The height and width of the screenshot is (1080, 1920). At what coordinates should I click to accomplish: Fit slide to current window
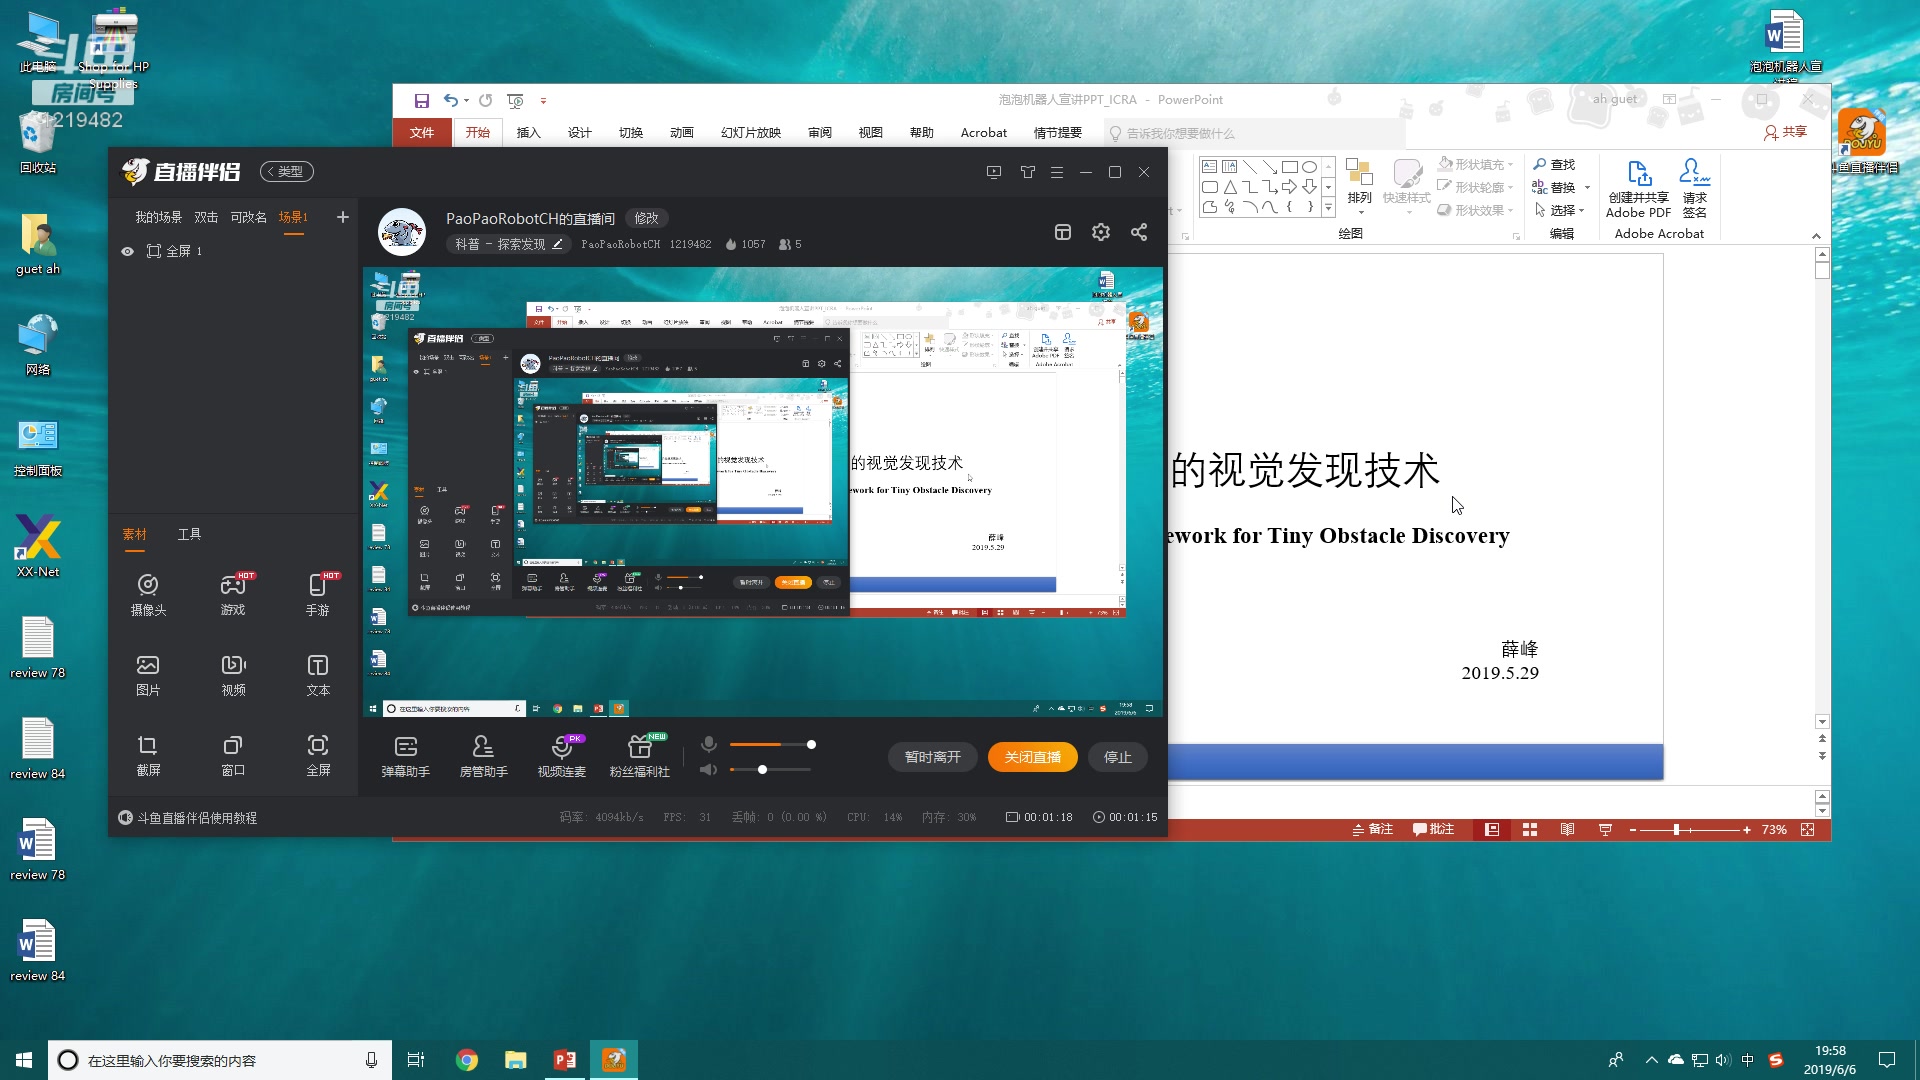1807,830
